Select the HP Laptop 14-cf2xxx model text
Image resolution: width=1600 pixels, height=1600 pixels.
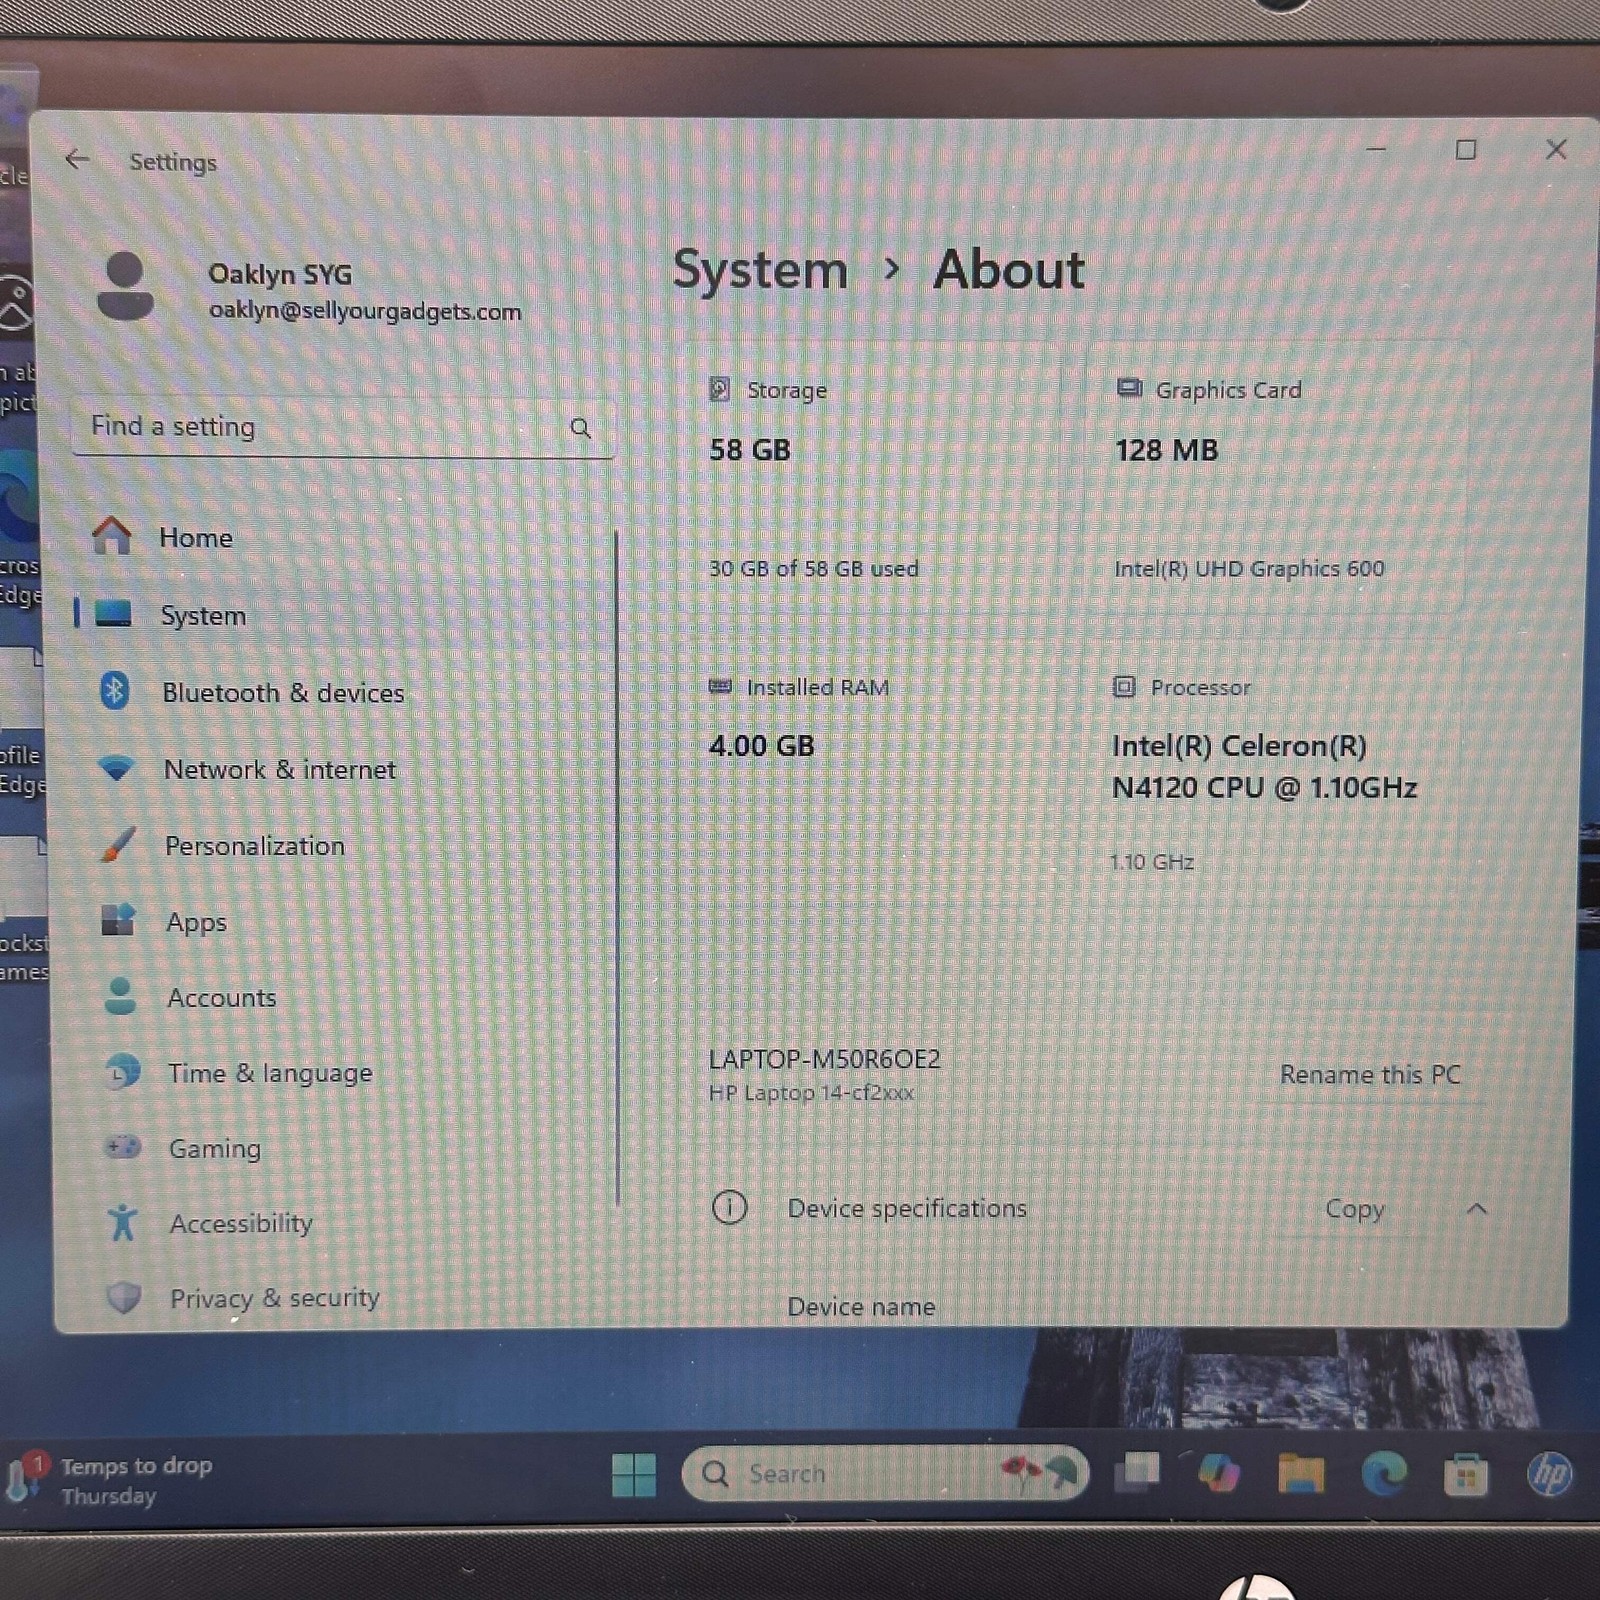click(x=811, y=1093)
